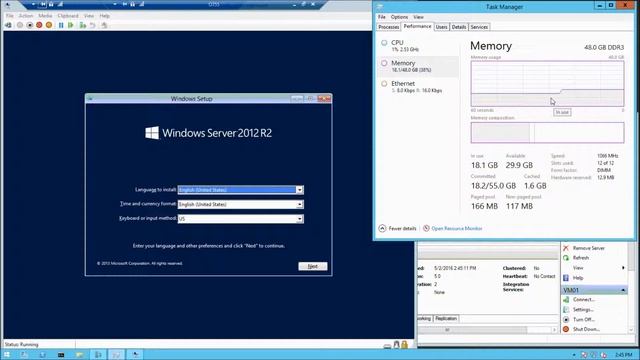Click the "18.1 GB" In use value

[x=484, y=165]
